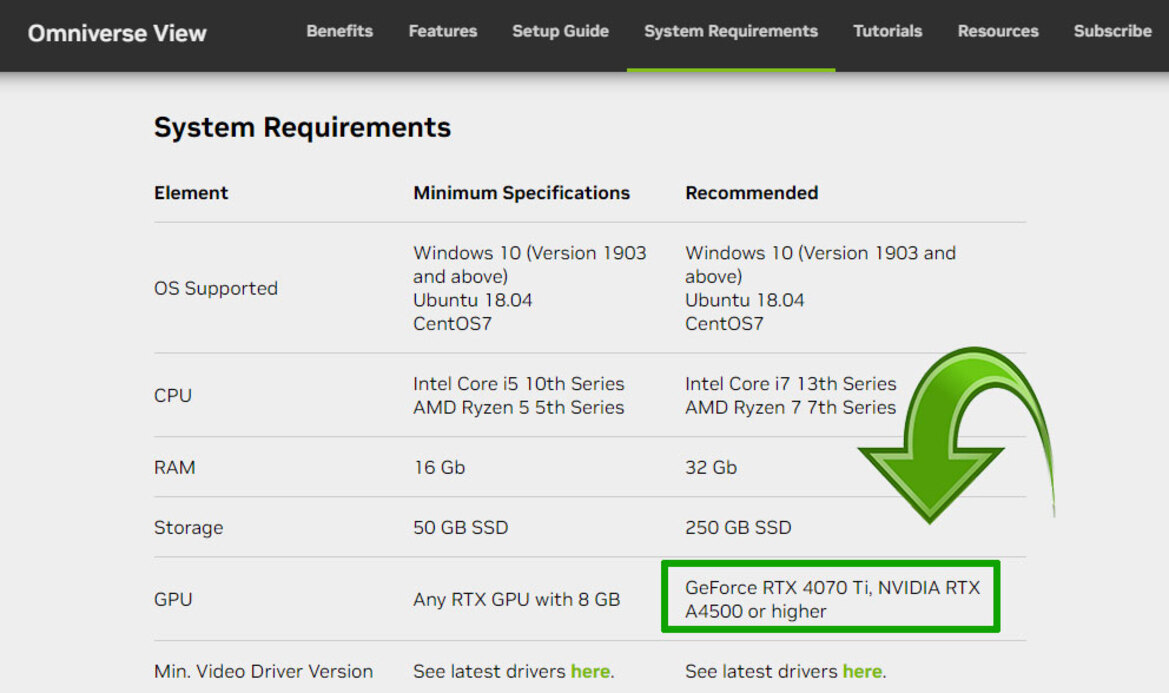This screenshot has height=693, width=1169.
Task: Click the GPU row label
Action: [x=173, y=599]
